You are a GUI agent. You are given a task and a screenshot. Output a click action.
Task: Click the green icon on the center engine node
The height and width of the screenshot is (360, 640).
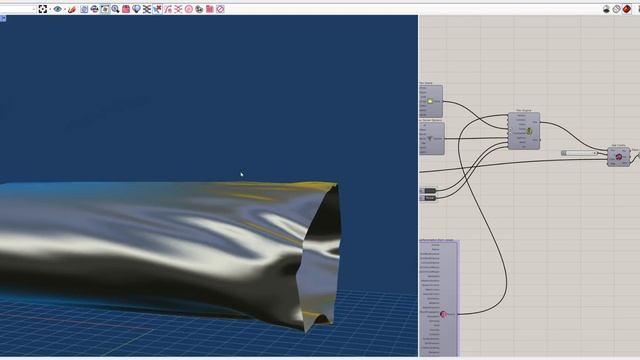click(x=529, y=131)
